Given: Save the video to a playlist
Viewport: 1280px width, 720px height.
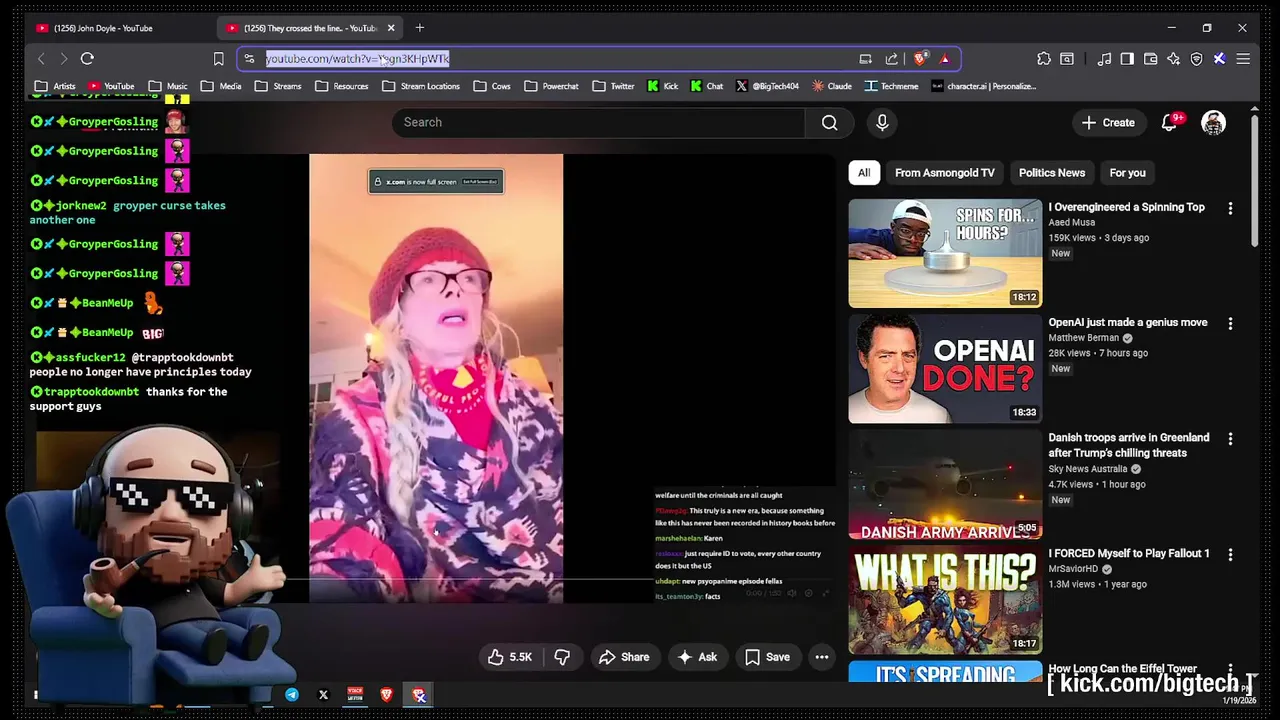Looking at the screenshot, I should pyautogui.click(x=768, y=657).
